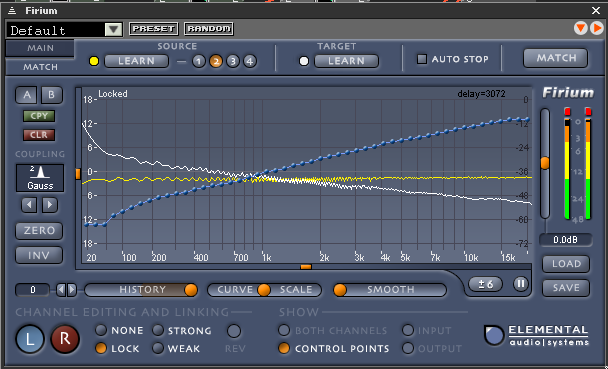The height and width of the screenshot is (369, 608).
Task: Click the yellow source indicator light
Action: (x=94, y=61)
